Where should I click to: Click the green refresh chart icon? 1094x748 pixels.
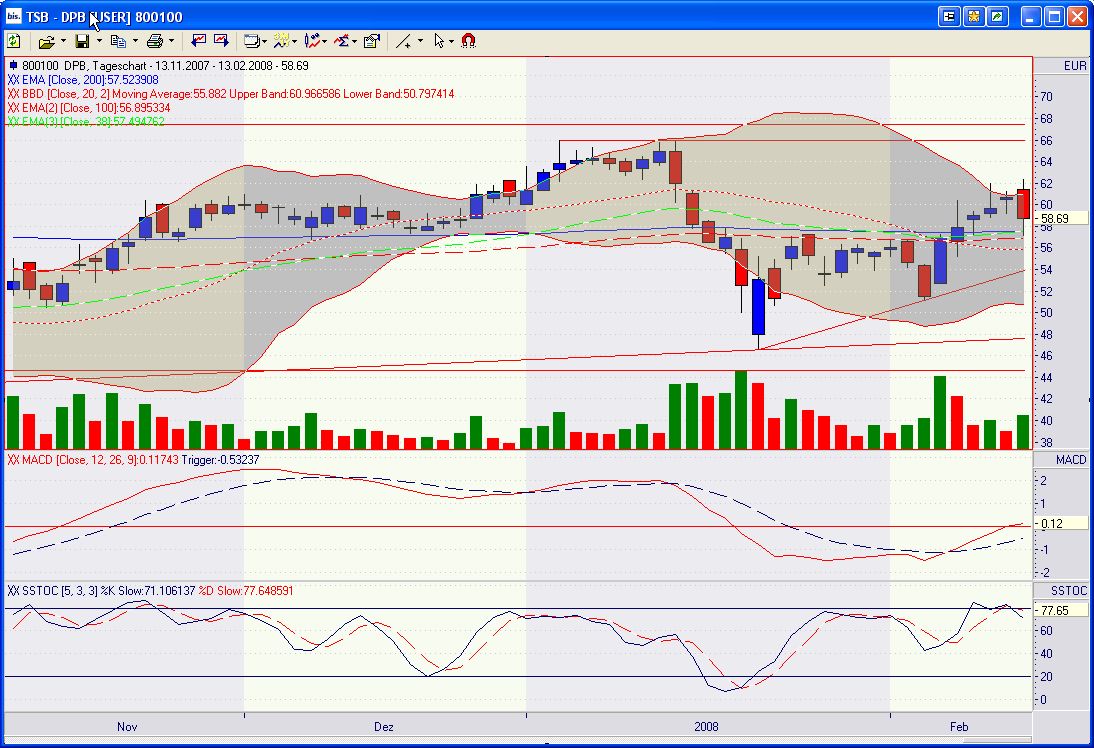(x=14, y=41)
